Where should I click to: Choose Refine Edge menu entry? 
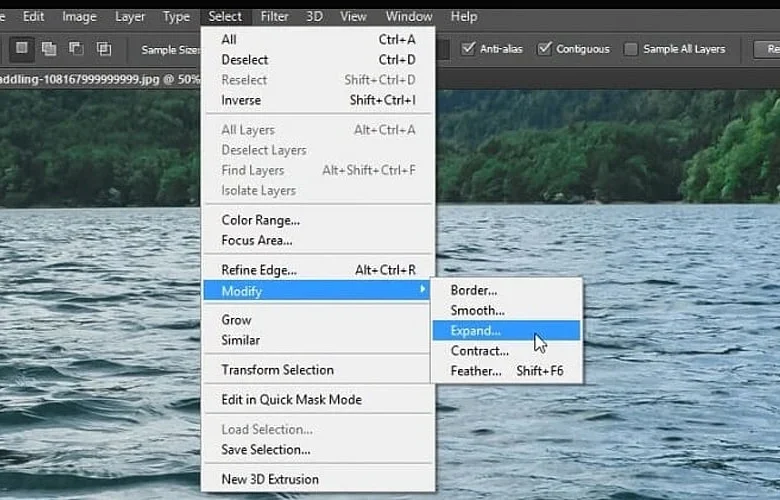(x=318, y=270)
